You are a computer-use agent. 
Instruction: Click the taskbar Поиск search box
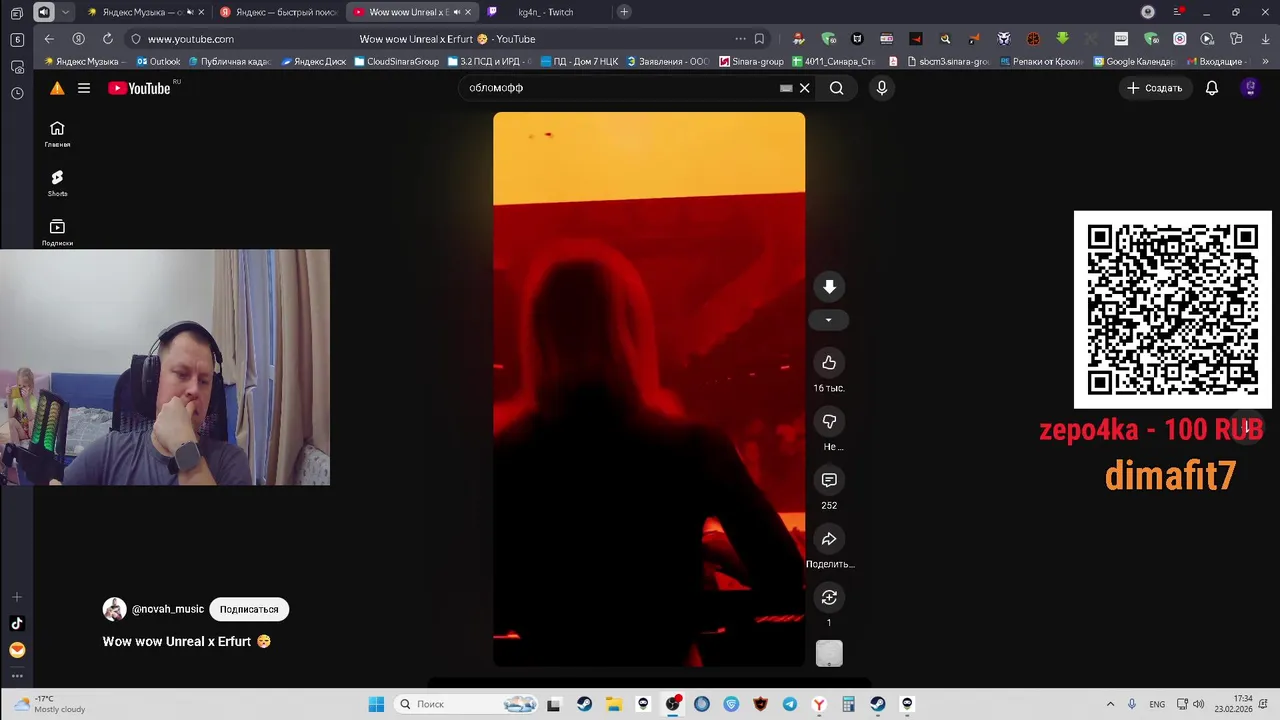tap(467, 704)
